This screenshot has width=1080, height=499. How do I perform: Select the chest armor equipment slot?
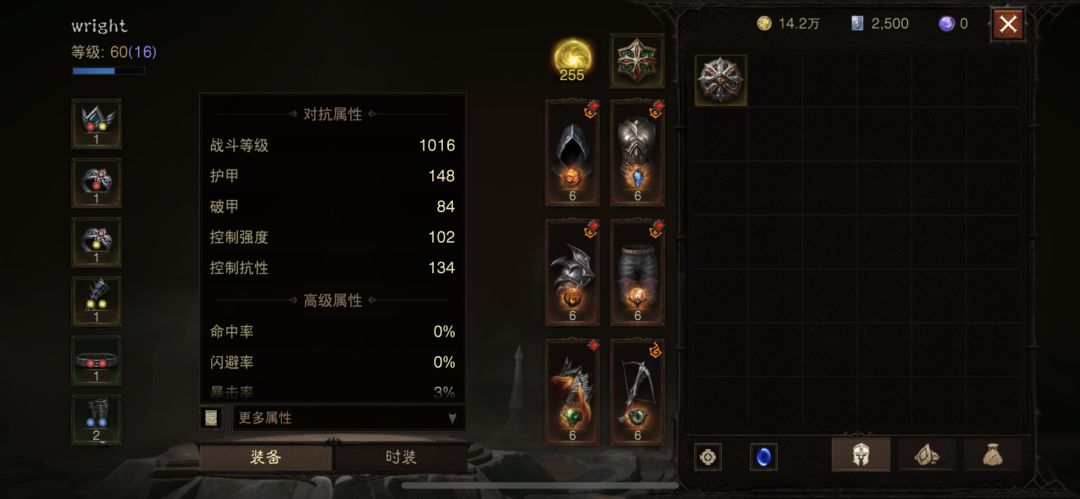637,152
